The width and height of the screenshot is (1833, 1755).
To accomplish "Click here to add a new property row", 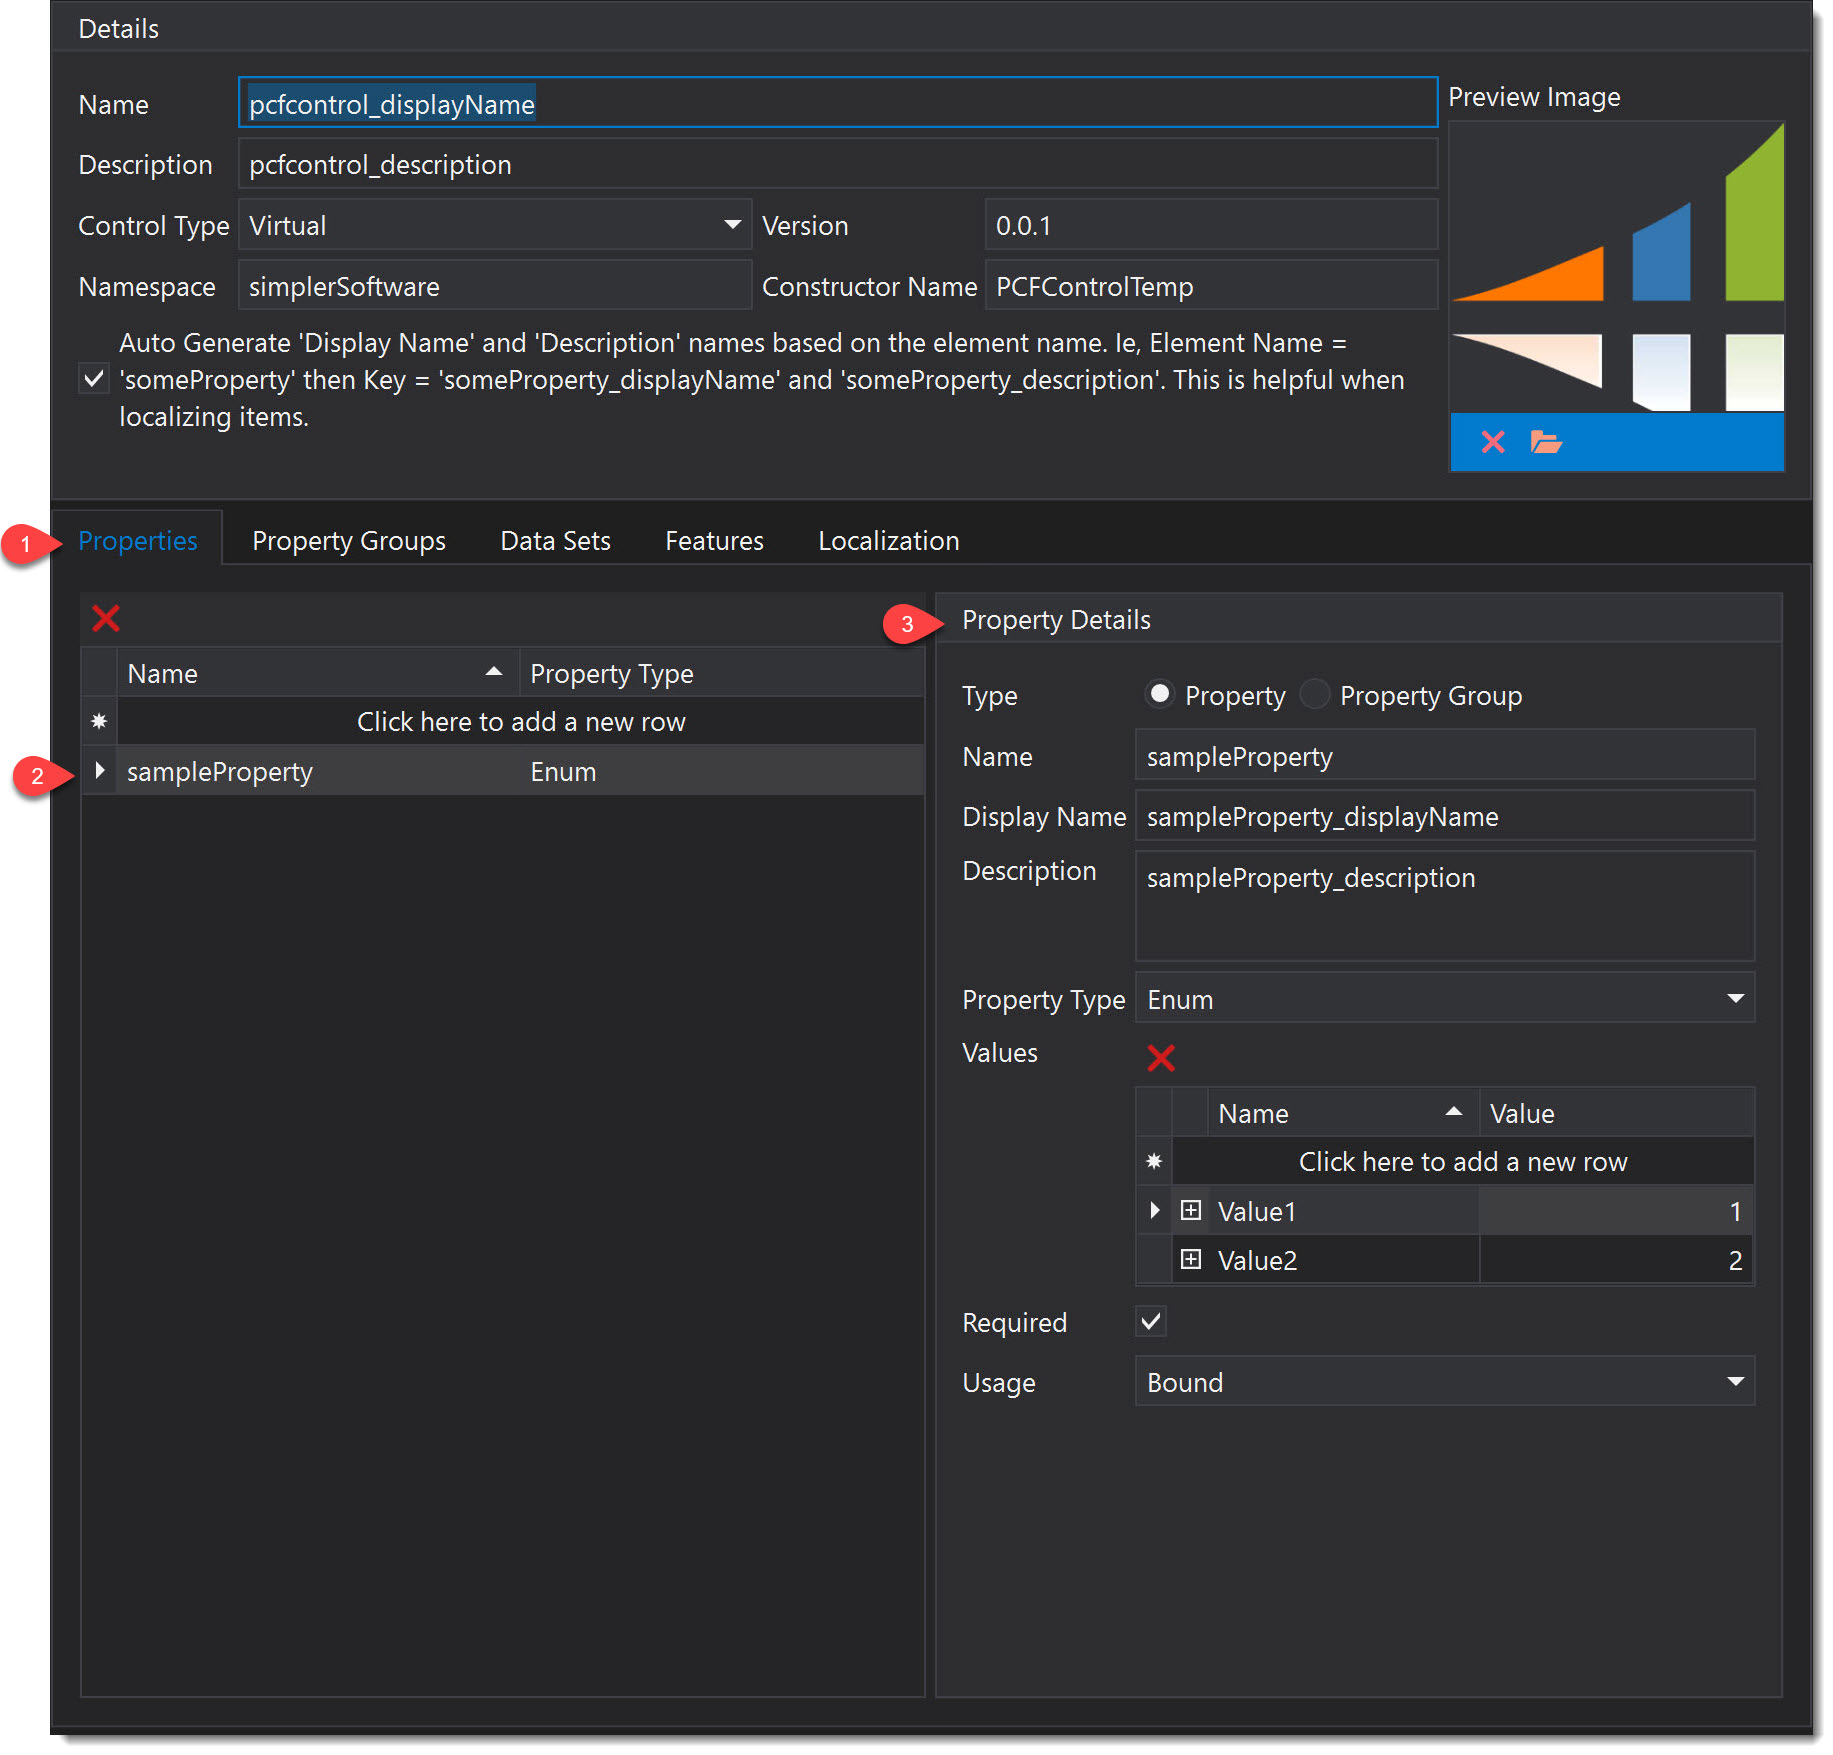I will click(520, 721).
